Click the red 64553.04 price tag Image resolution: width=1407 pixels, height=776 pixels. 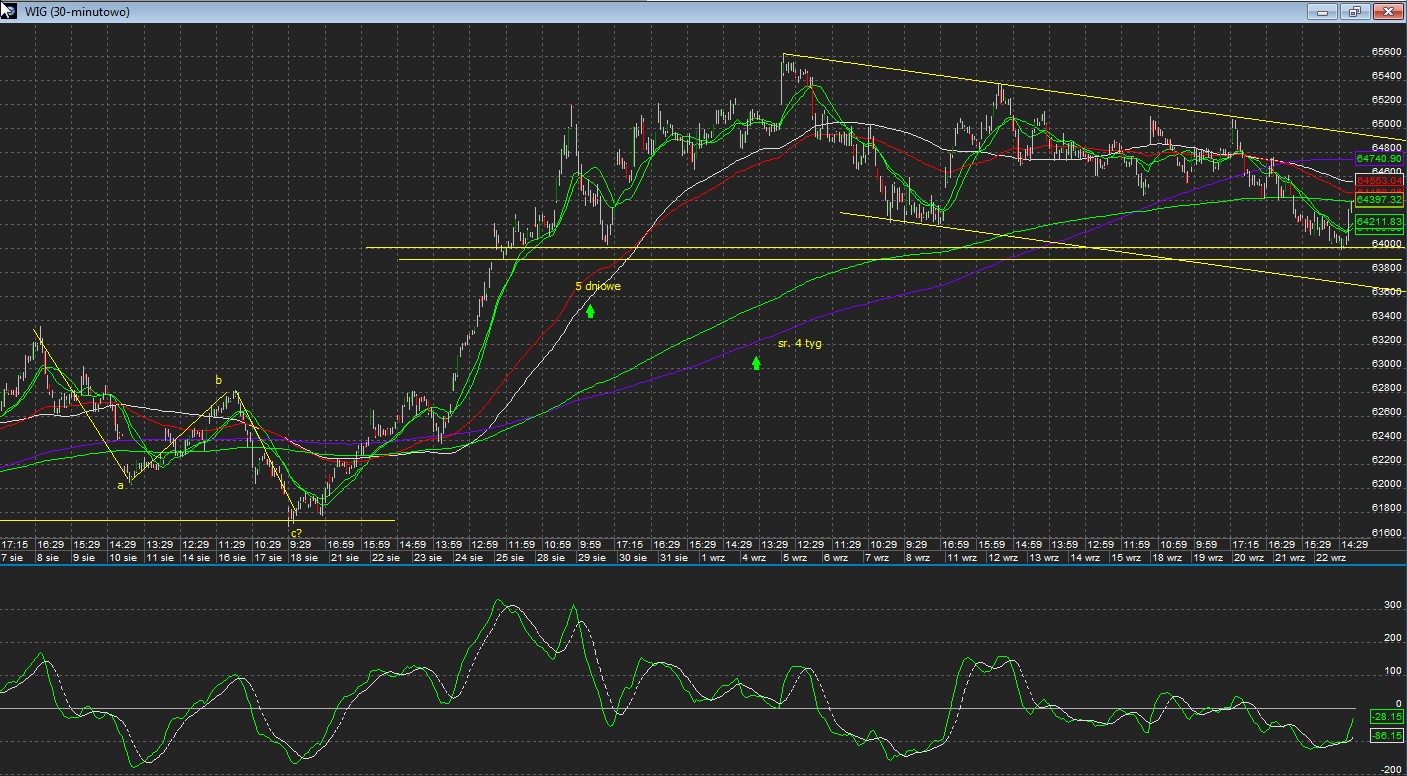pos(1379,181)
